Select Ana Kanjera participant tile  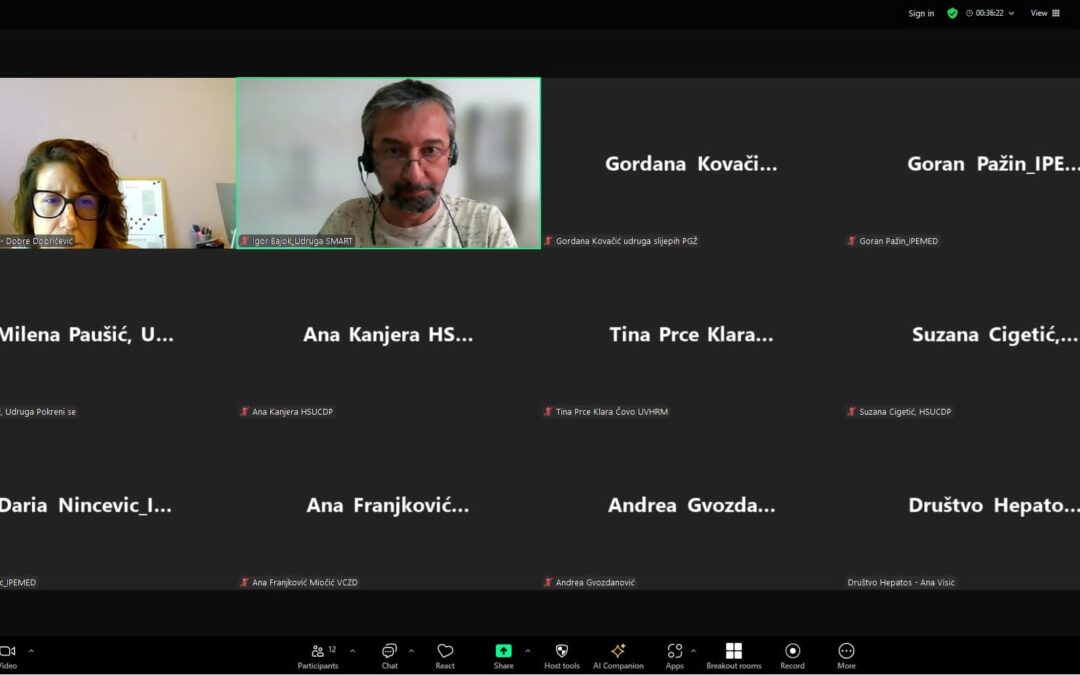388,334
